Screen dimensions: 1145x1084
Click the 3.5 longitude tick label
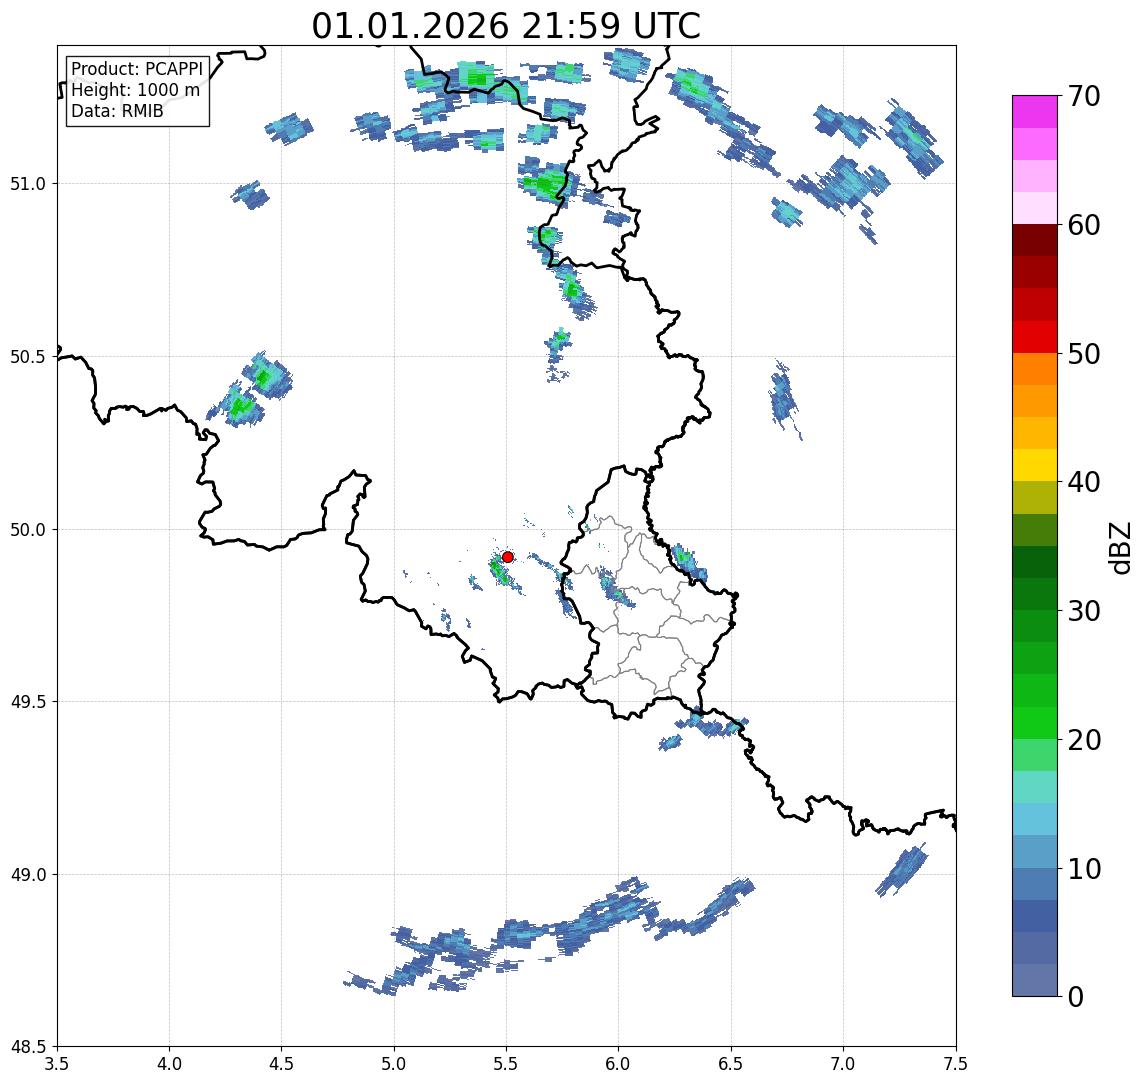[x=57, y=1062]
